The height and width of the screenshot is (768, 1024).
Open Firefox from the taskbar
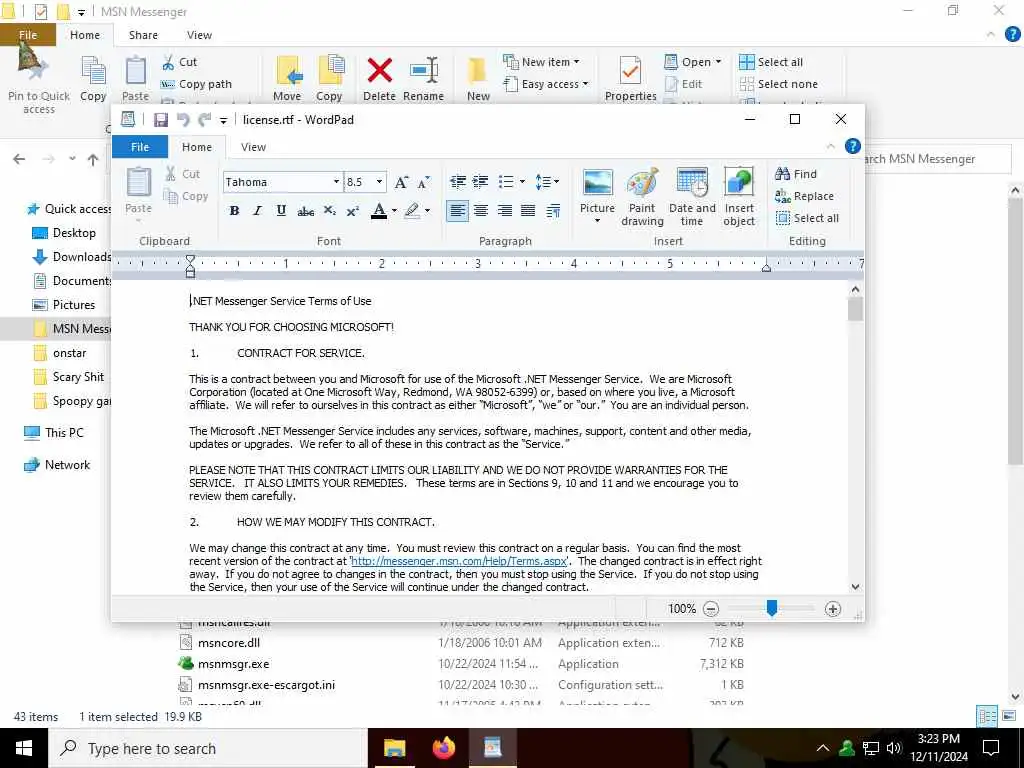[x=444, y=748]
